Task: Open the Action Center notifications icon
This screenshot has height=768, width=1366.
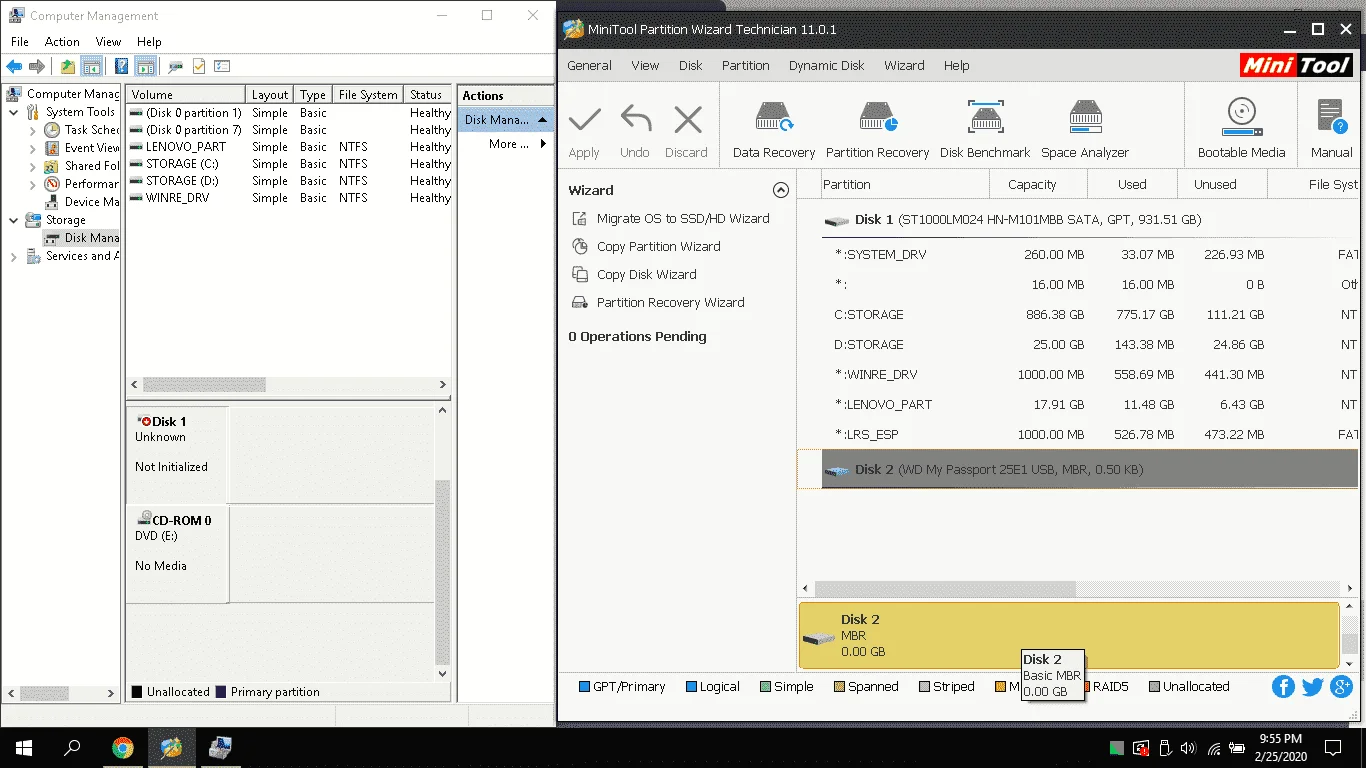Action: pos(1334,748)
